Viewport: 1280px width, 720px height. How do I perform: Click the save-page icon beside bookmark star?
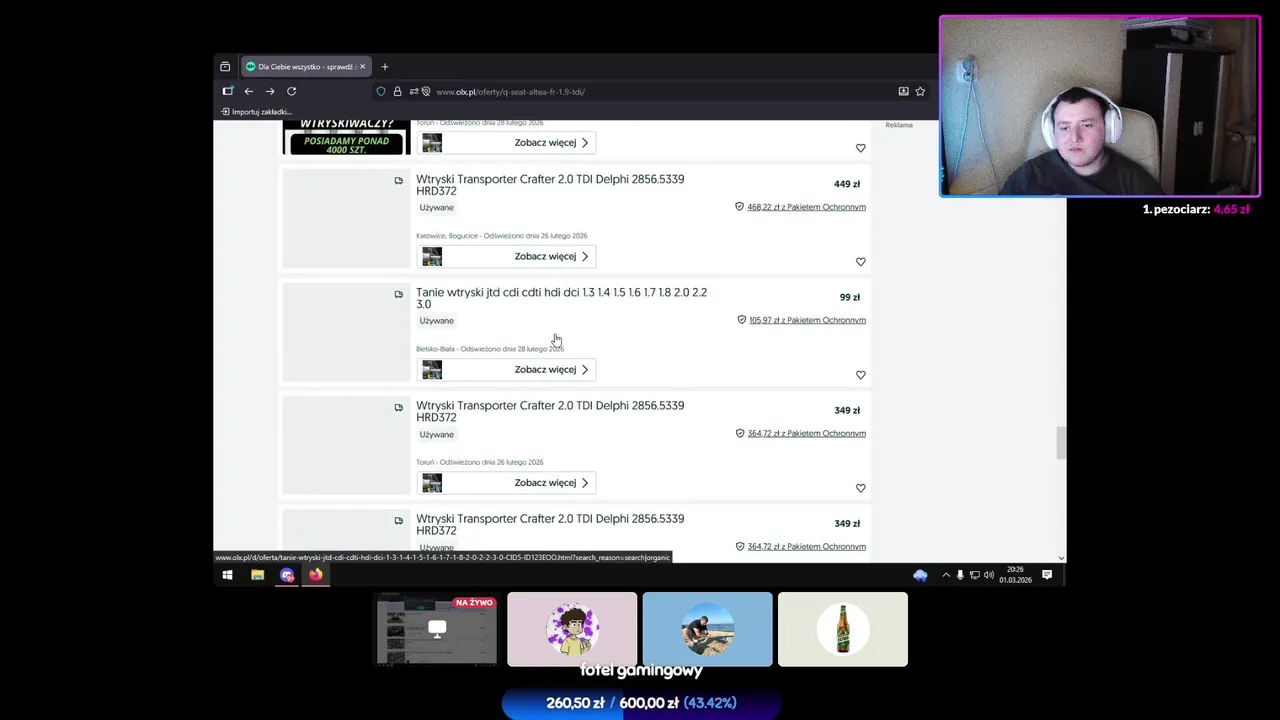(x=903, y=91)
